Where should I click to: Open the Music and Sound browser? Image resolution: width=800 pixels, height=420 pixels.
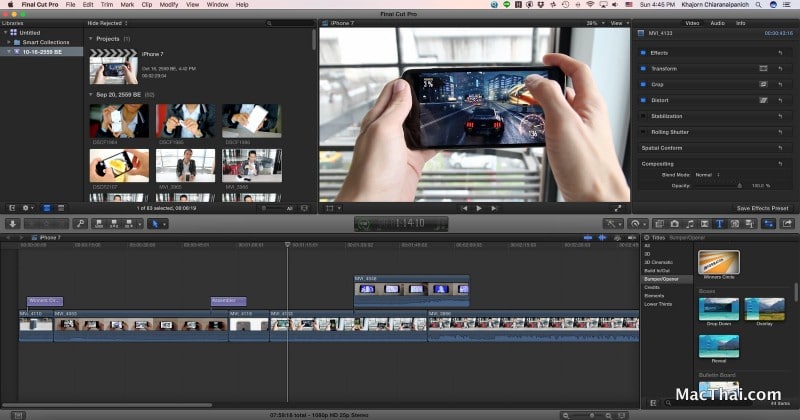[x=690, y=224]
